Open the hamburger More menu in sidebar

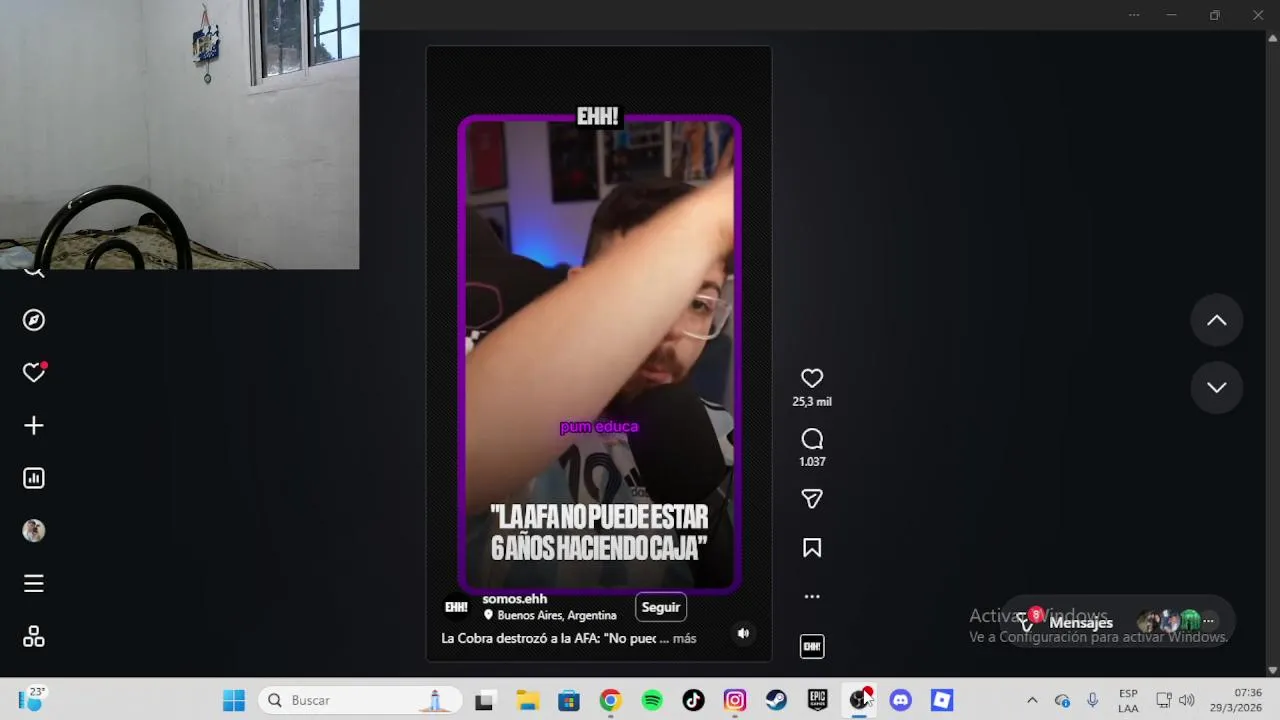pyautogui.click(x=34, y=583)
